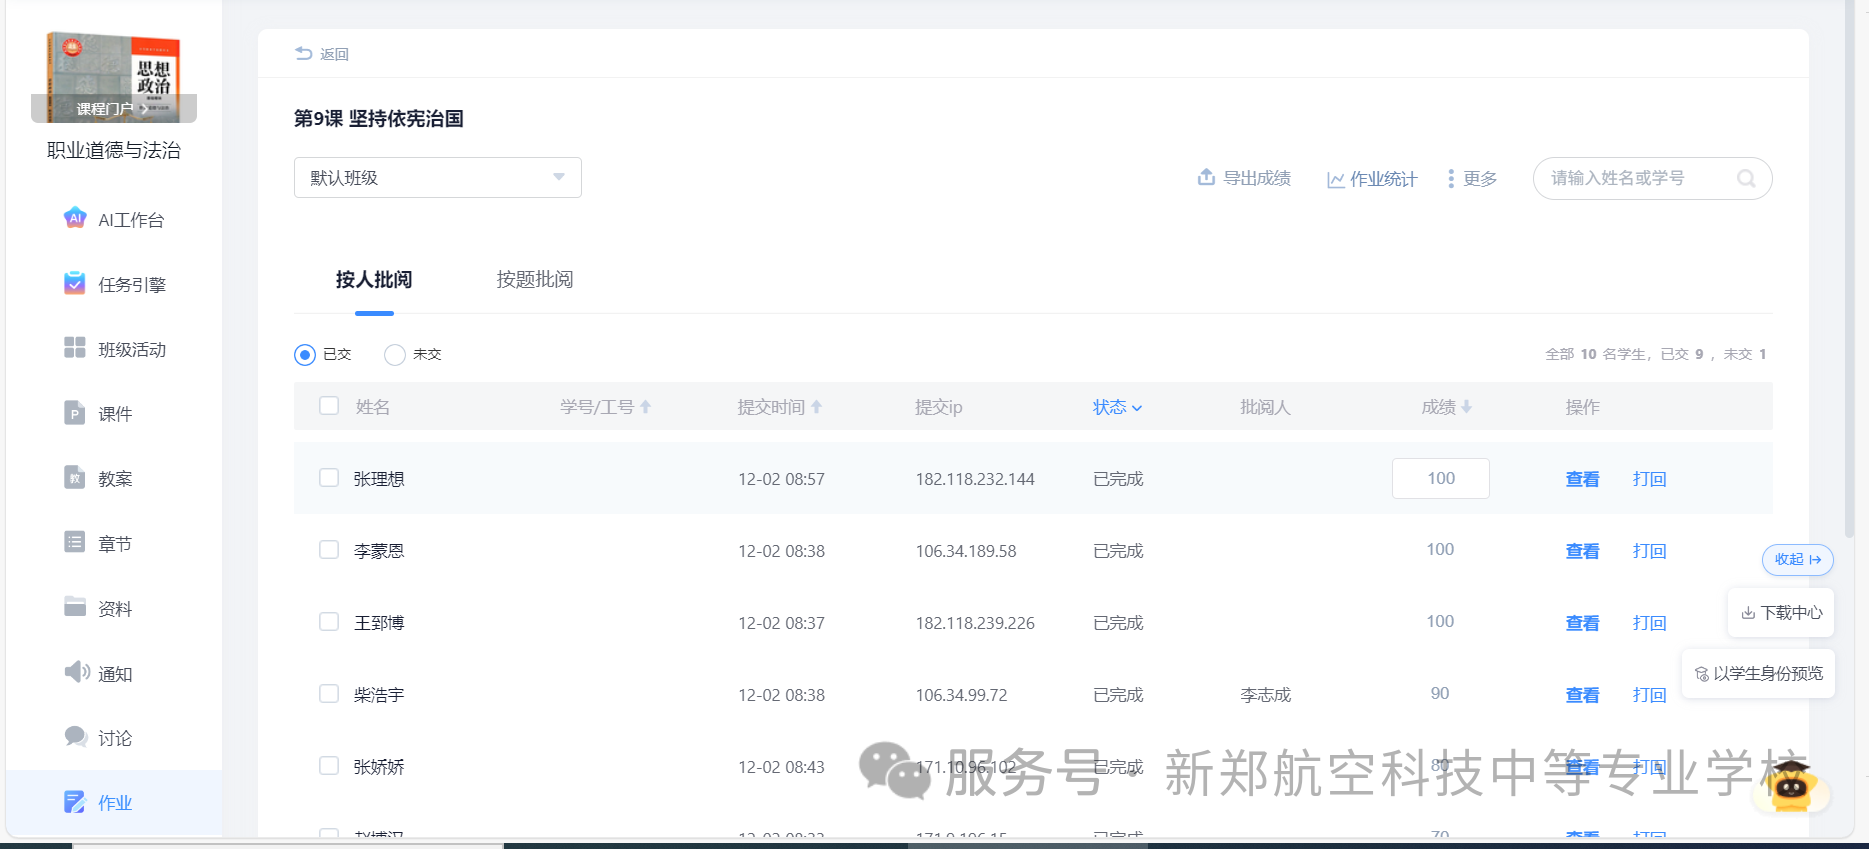Click the mascot assistant icon
This screenshot has height=849, width=1869.
1791,785
